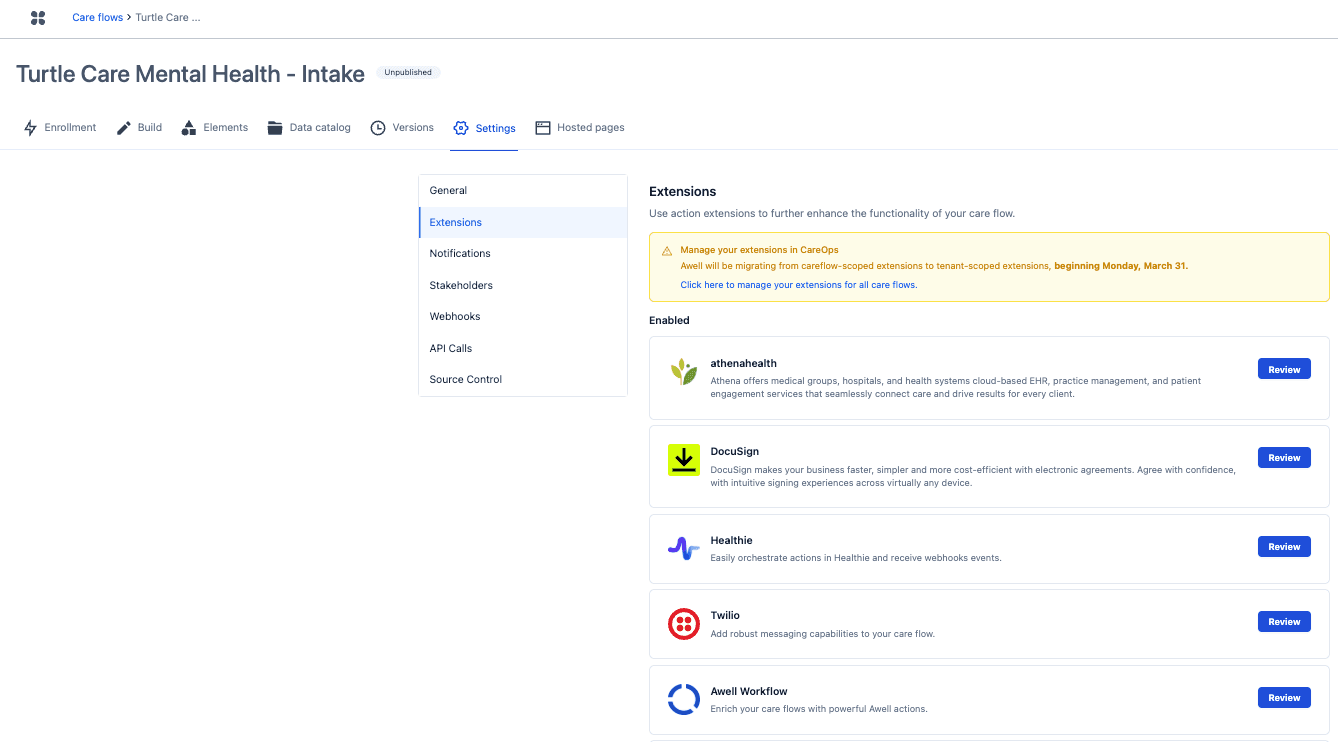Click the 'Extensions' page heading
This screenshot has height=742, width=1338.
683,191
